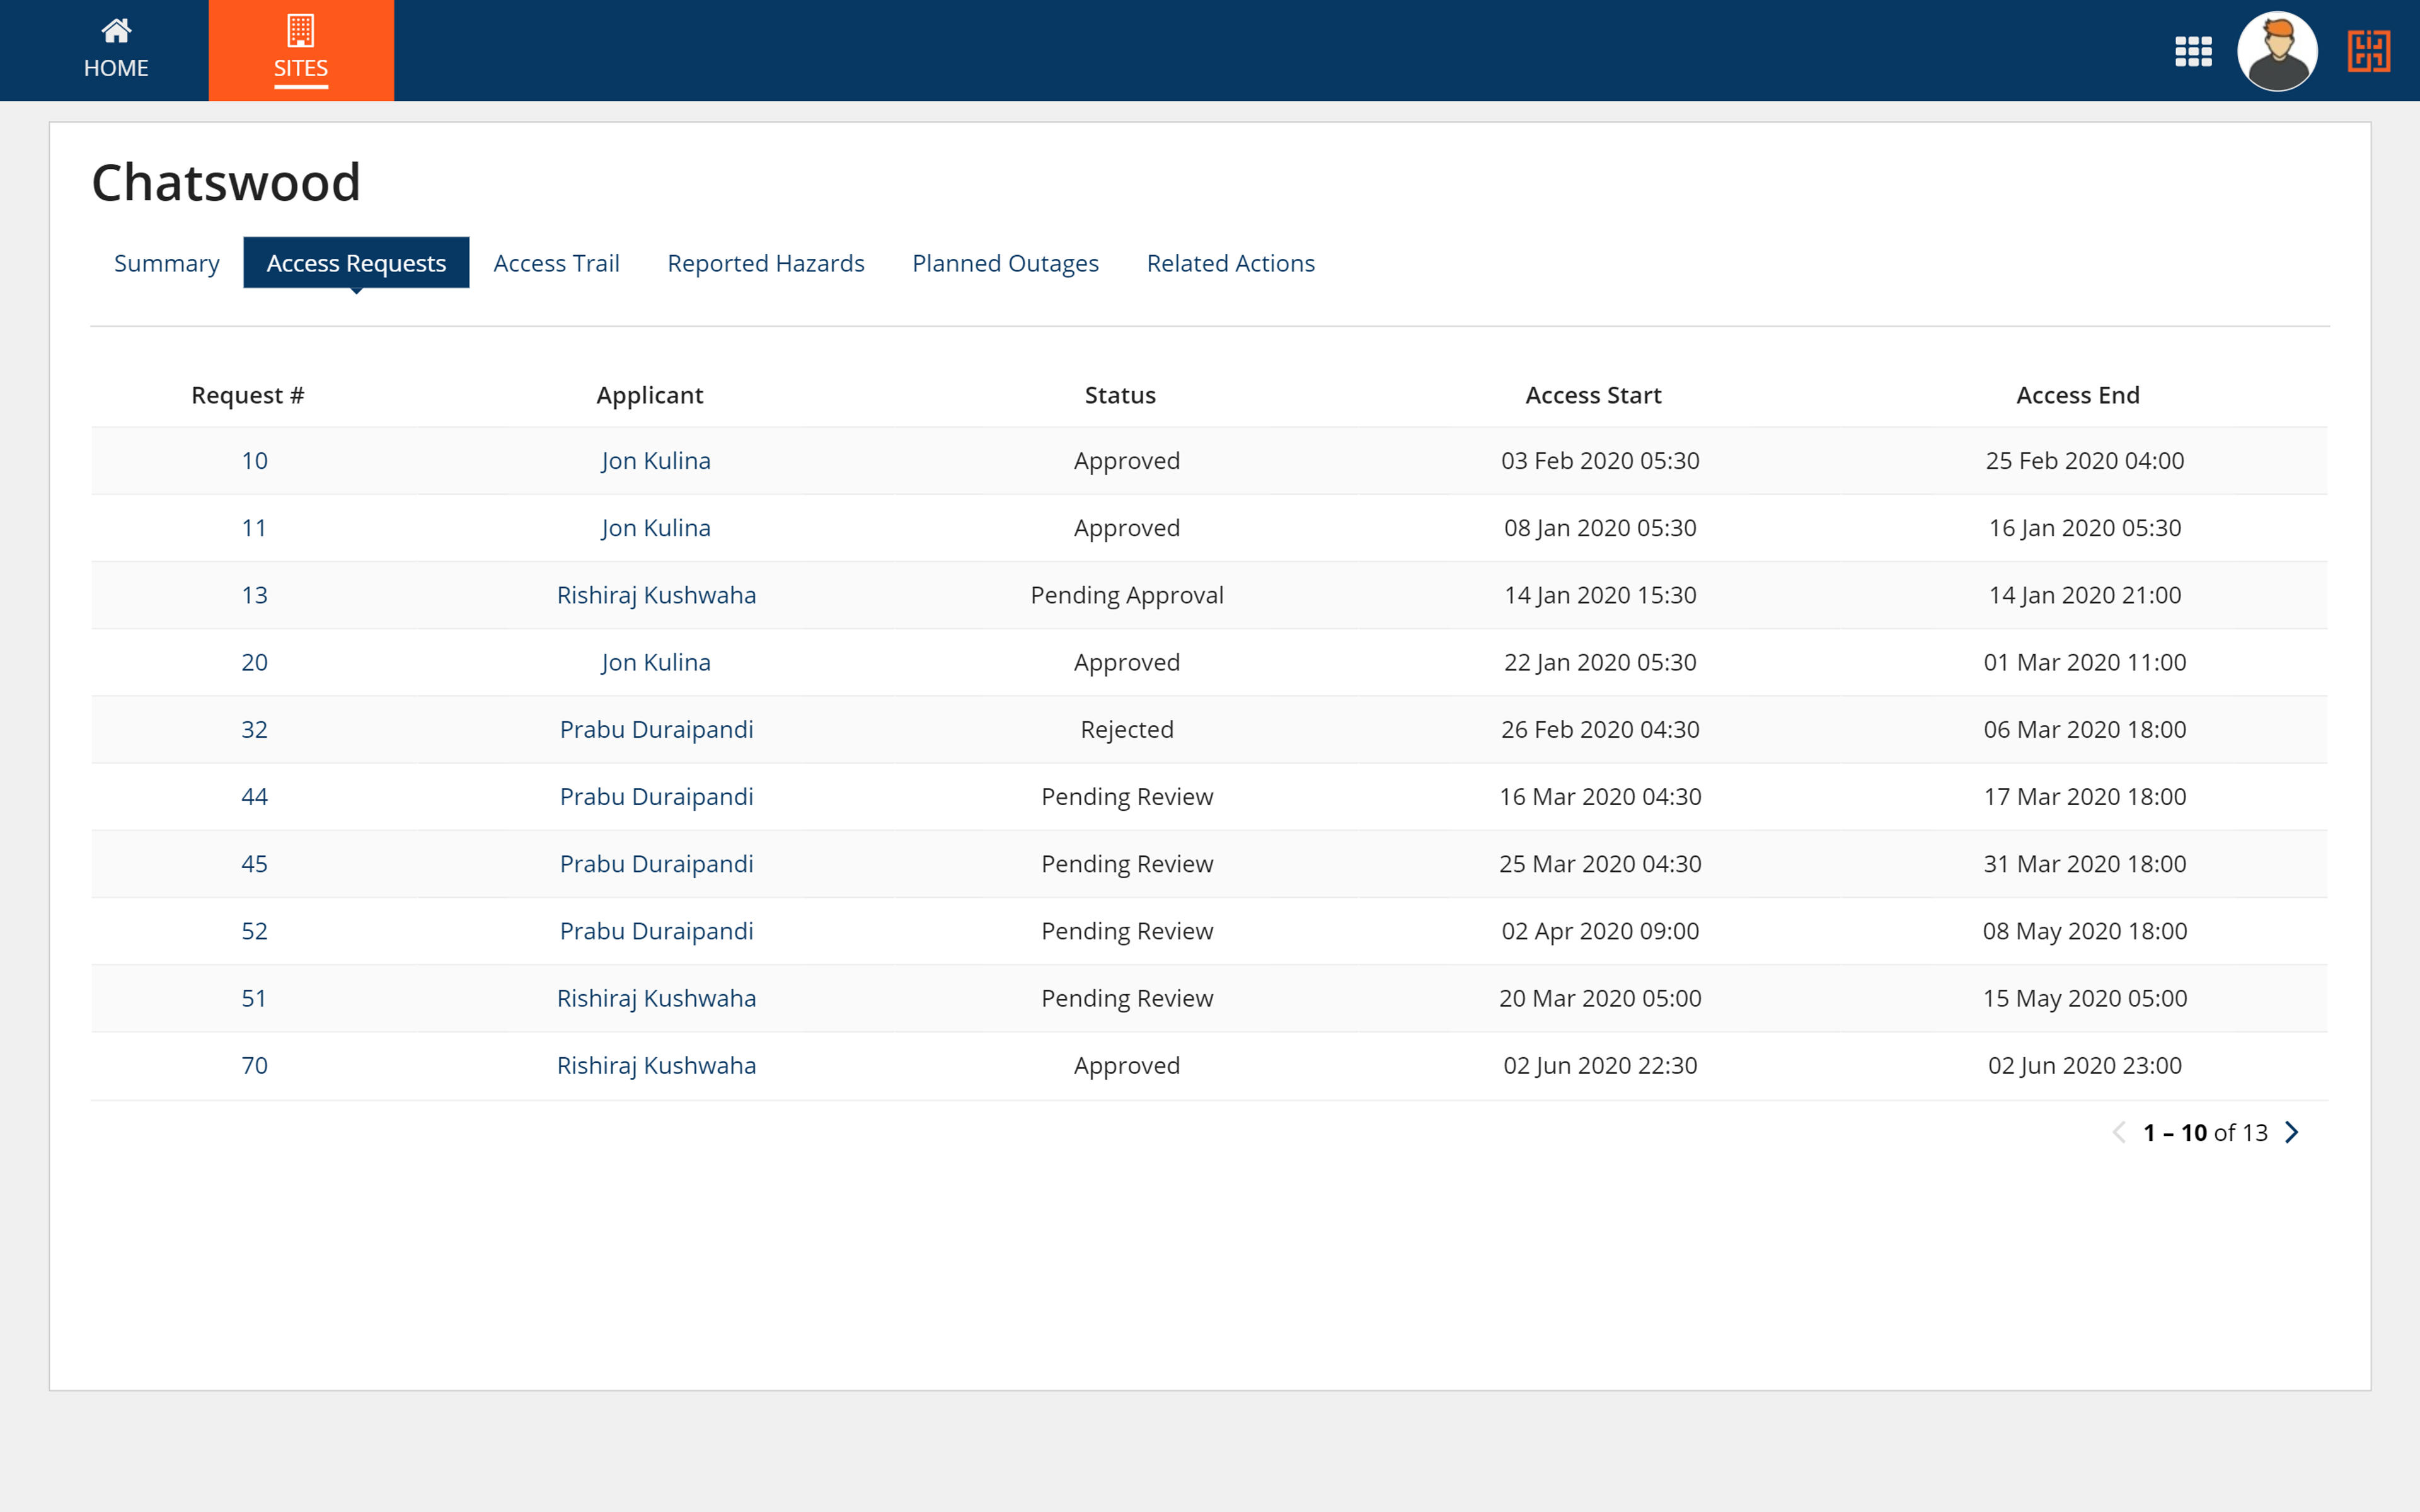Screen dimensions: 2420x1512
Task: Sort by the Applicant column header
Action: tap(650, 395)
